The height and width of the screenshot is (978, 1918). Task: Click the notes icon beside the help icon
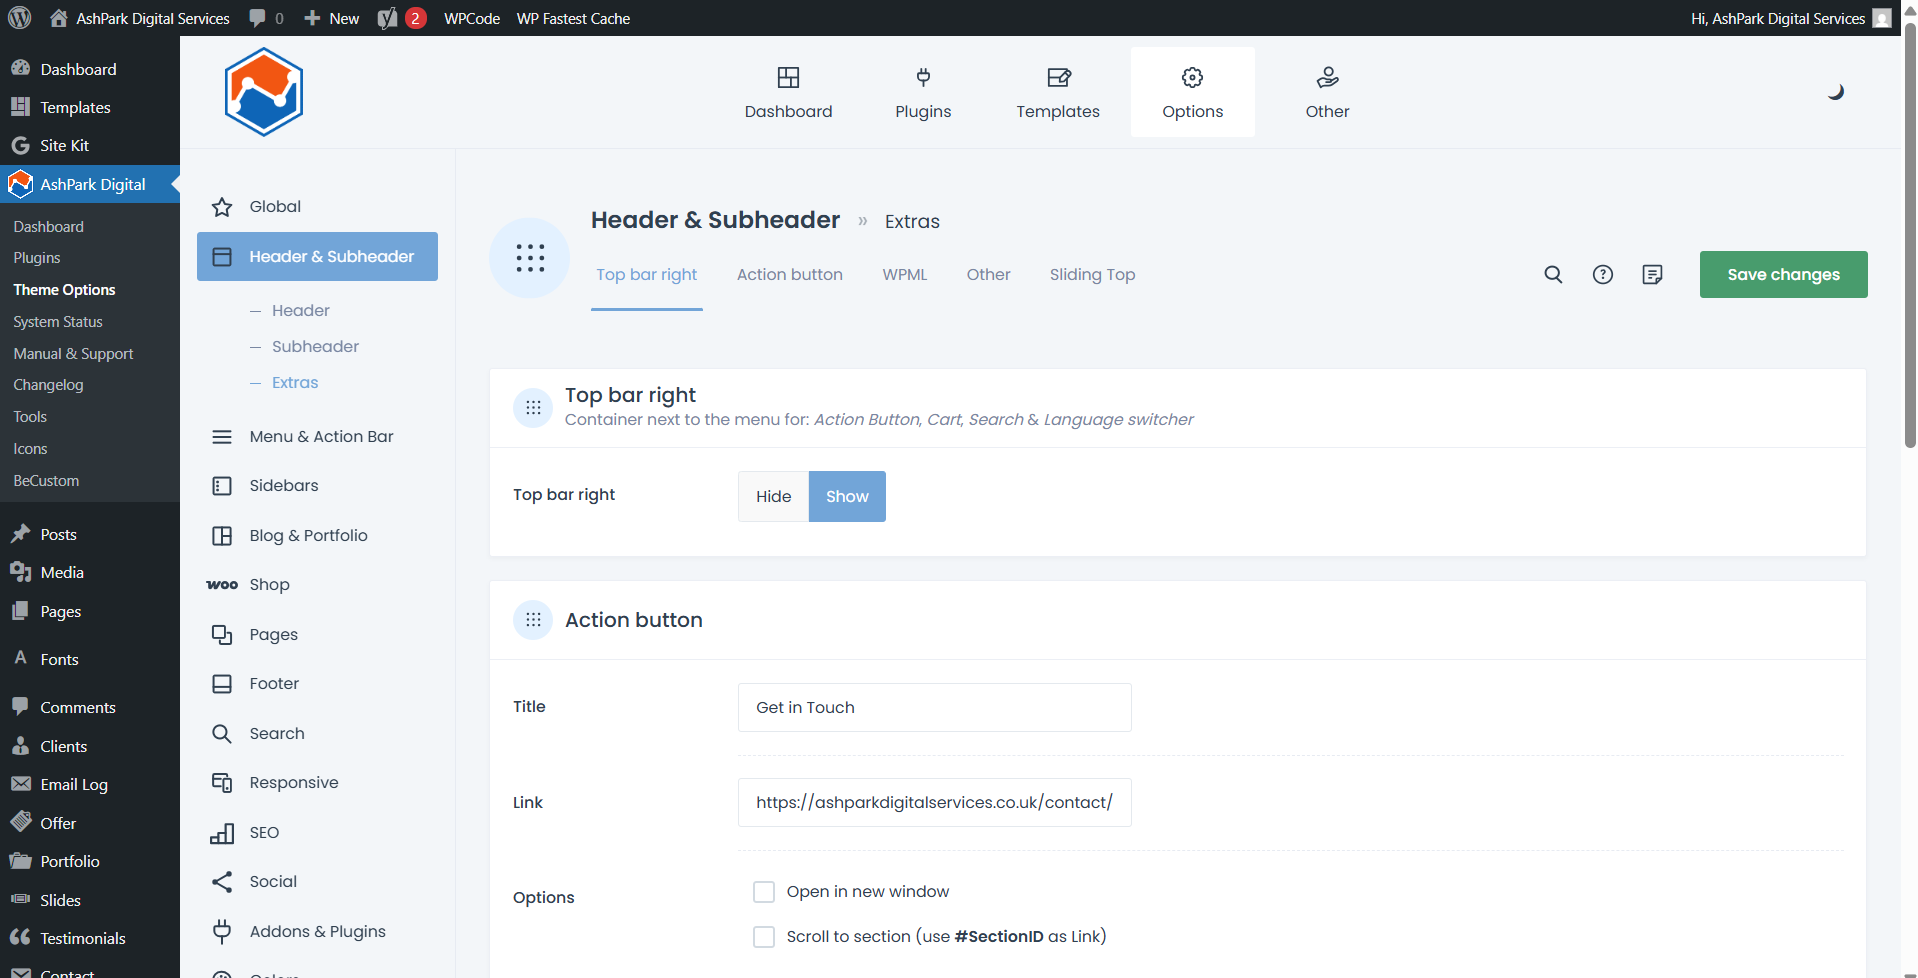pyautogui.click(x=1652, y=274)
